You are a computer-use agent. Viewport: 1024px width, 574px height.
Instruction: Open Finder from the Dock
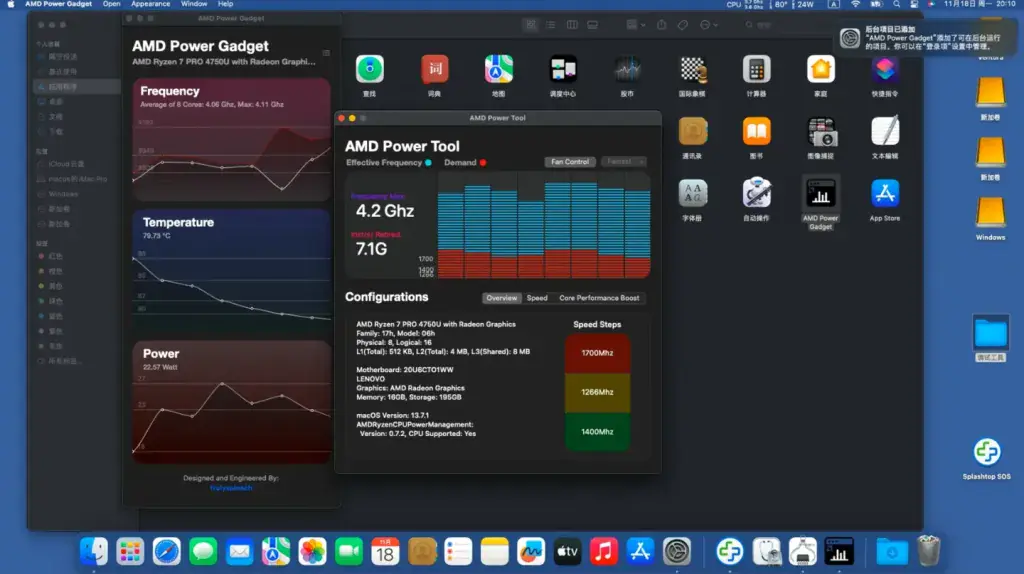(x=93, y=552)
